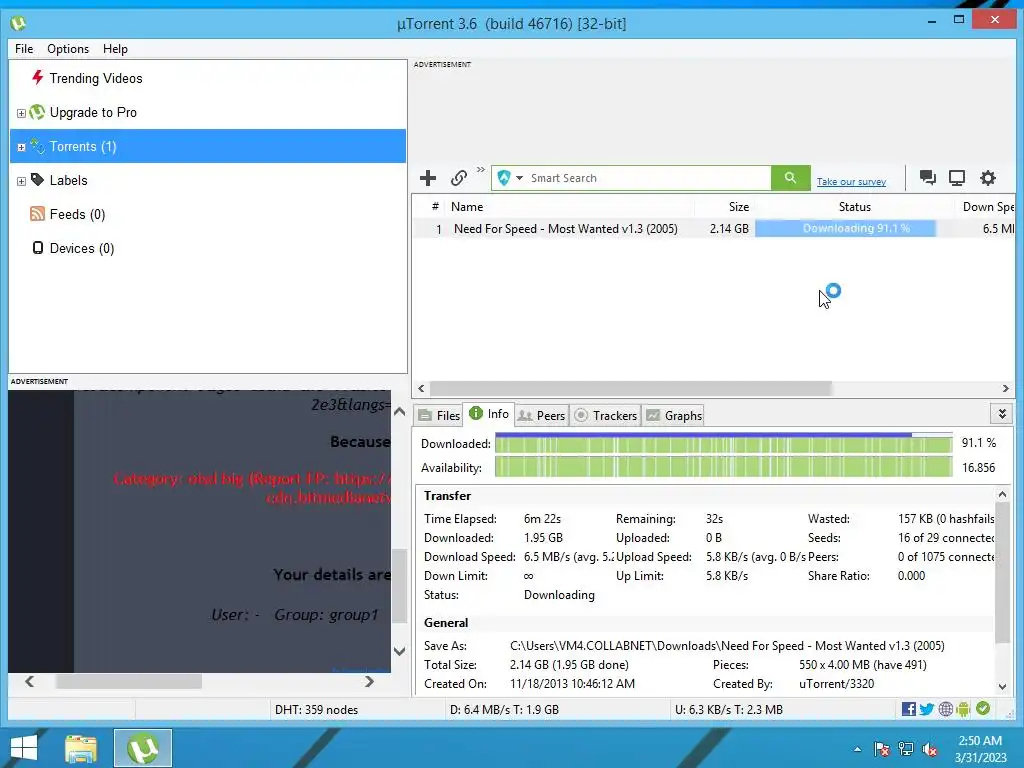Click the muted volume tray icon

(930, 750)
